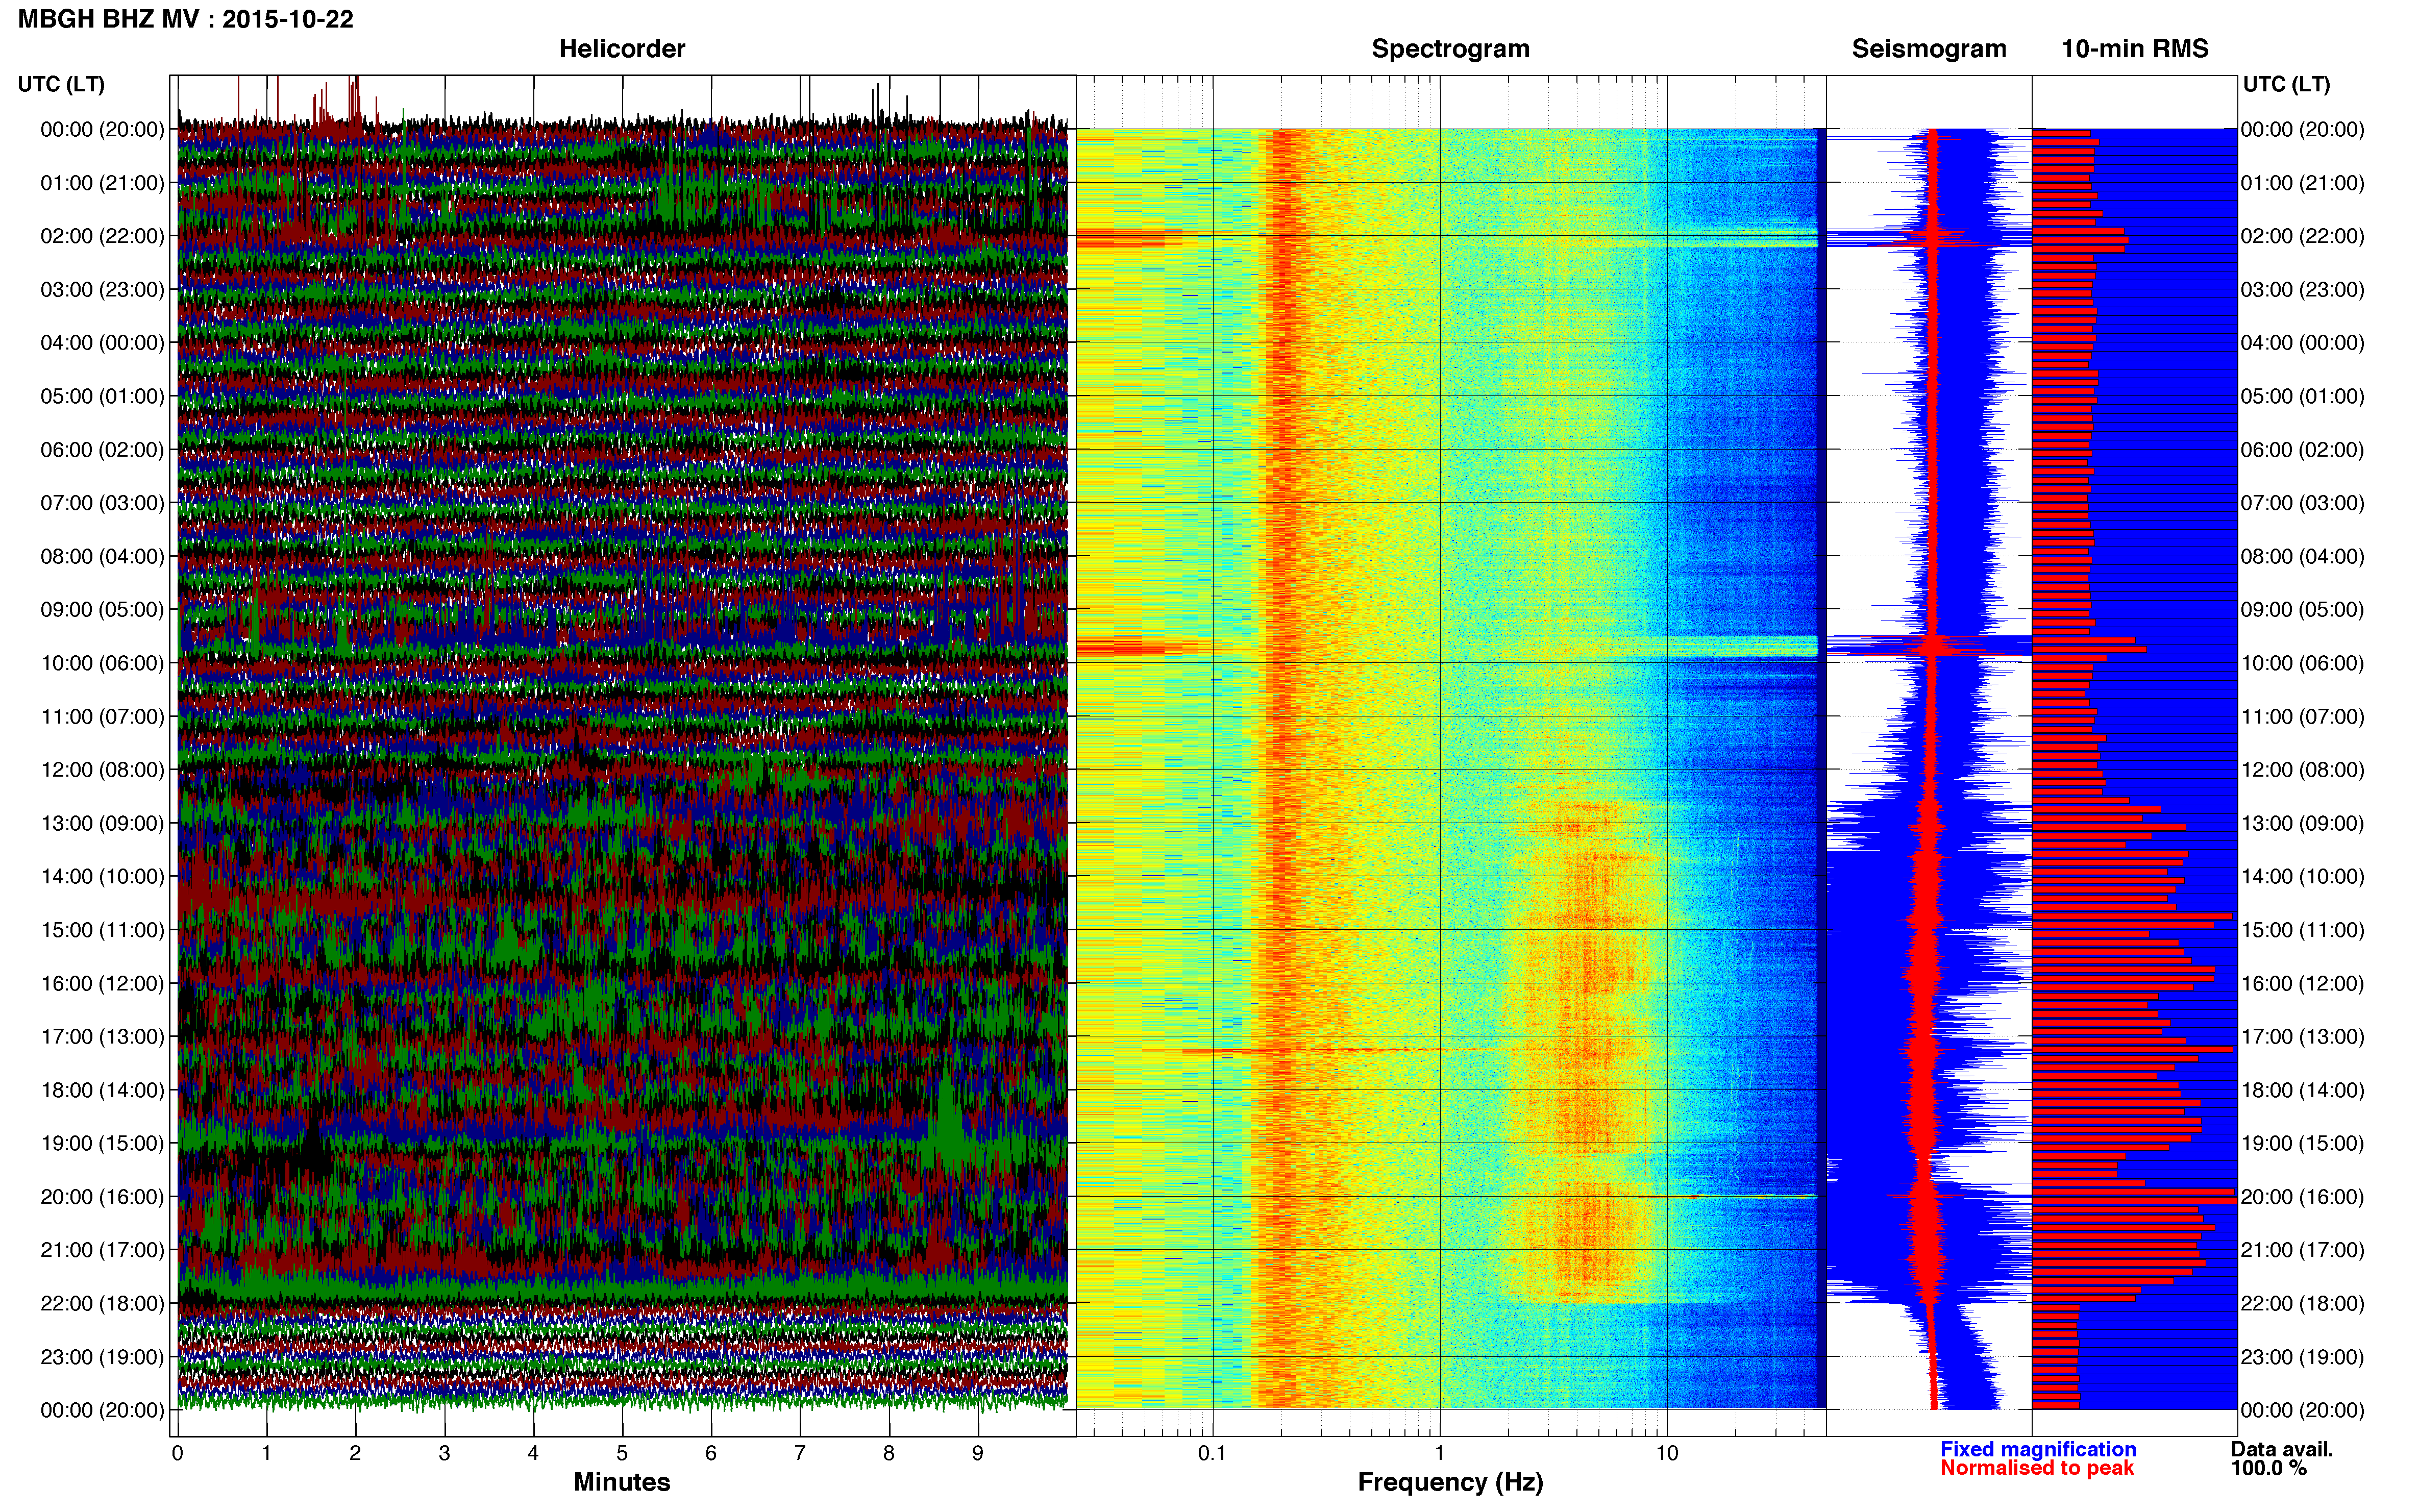Click the '10-min RMS' panel heading

2134,49
